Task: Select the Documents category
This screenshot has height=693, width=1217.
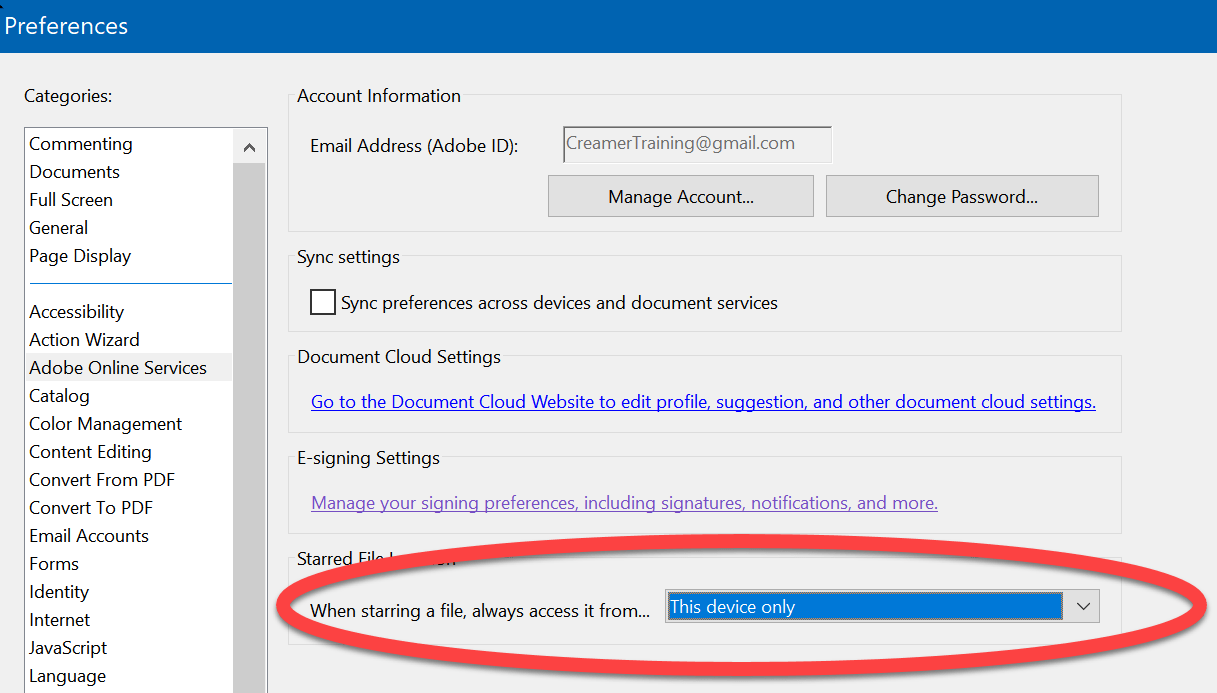Action: tap(75, 172)
